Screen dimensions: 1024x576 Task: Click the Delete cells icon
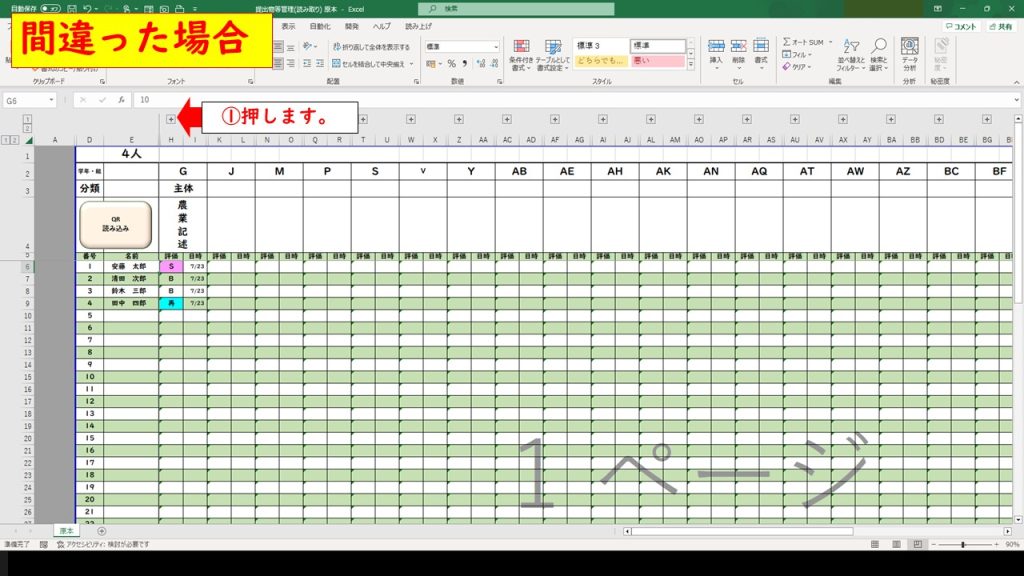(738, 47)
